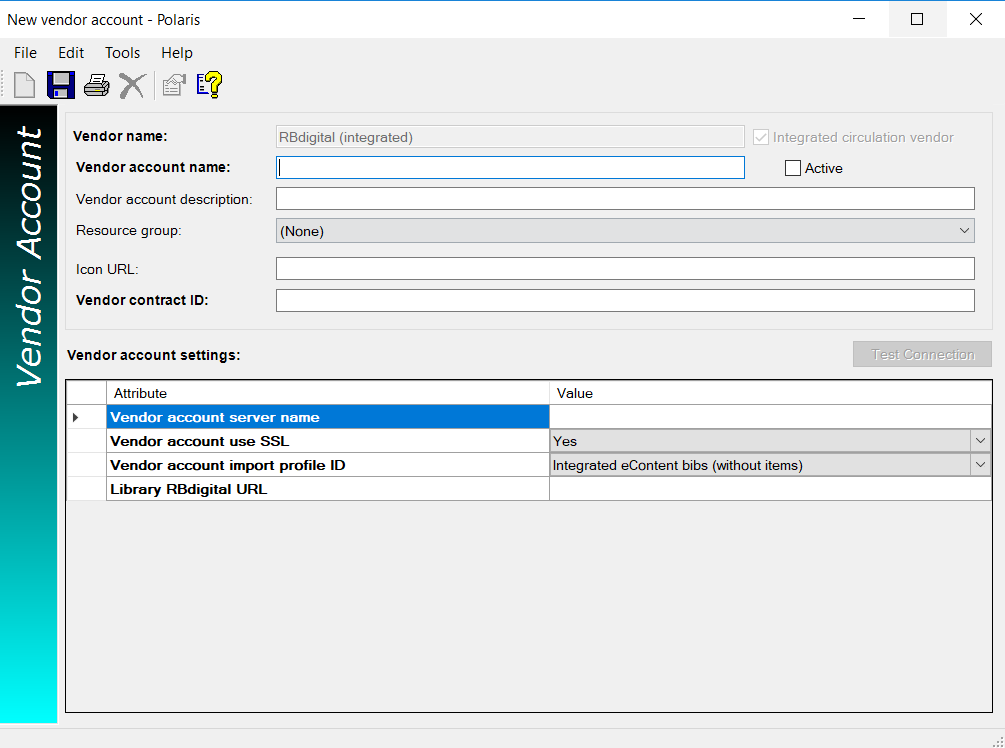
Task: Save the vendor account with floppy icon
Action: (x=61, y=86)
